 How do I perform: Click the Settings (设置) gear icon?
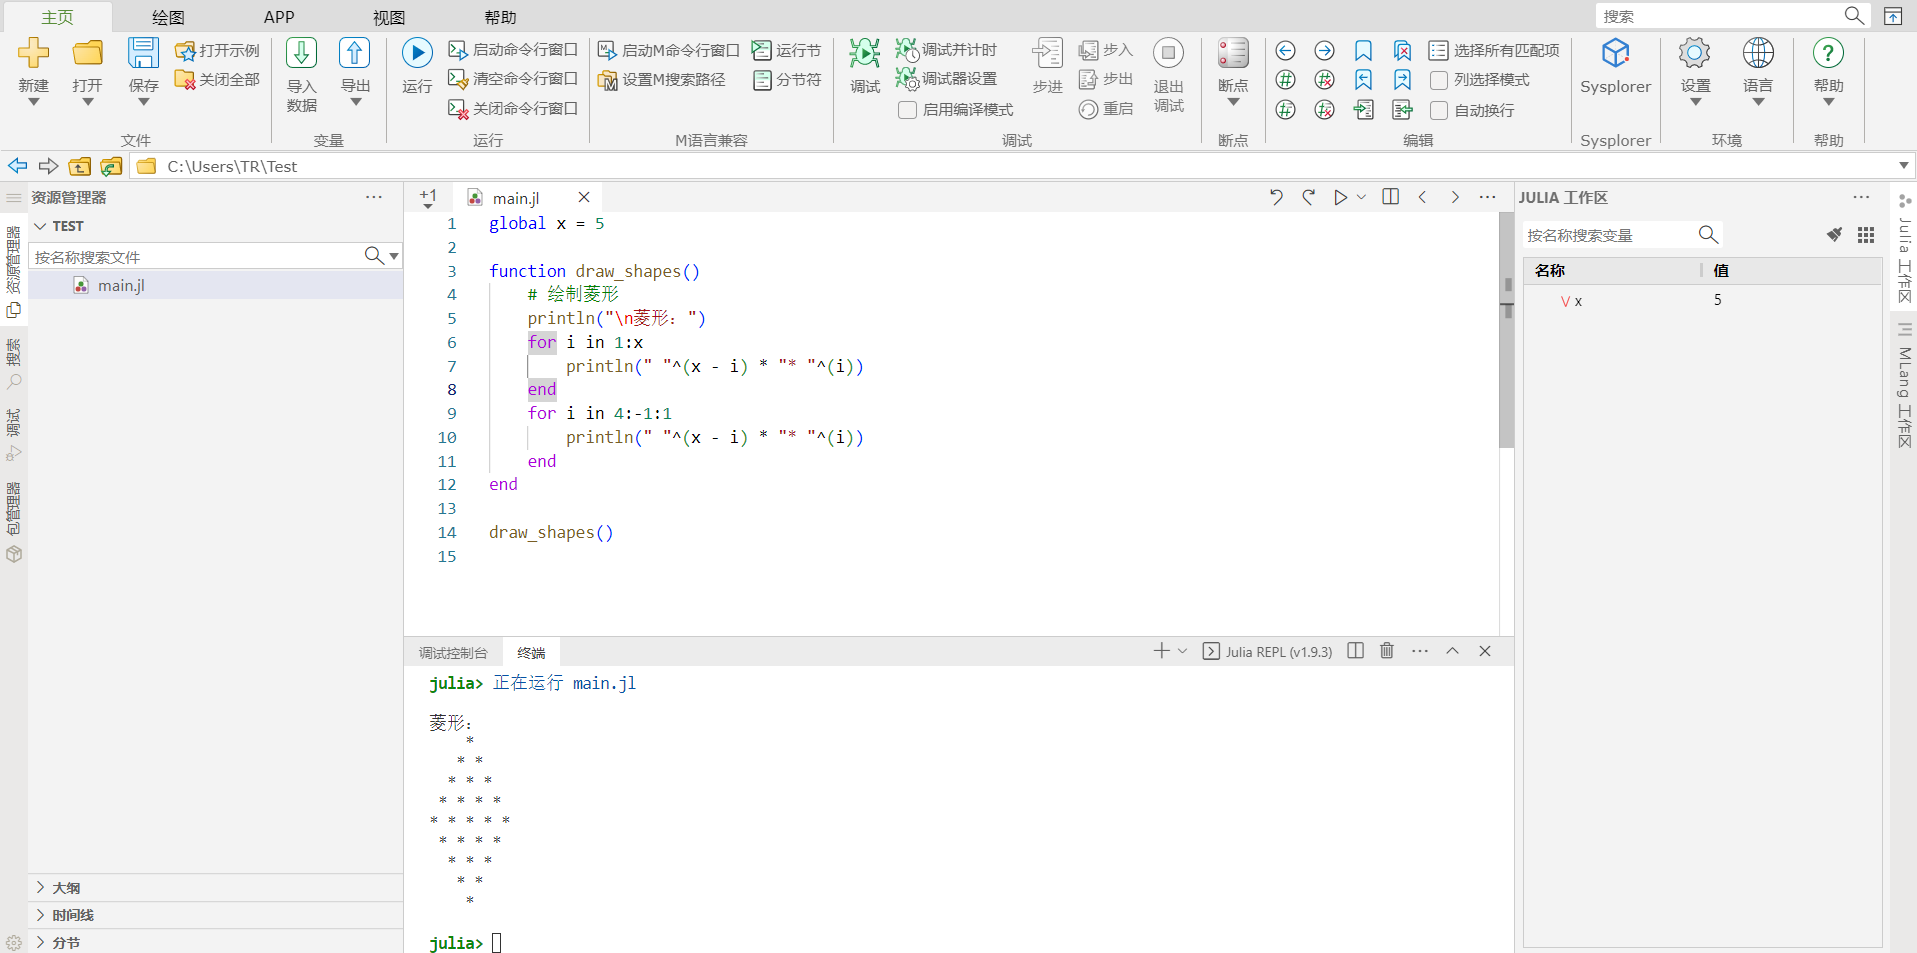[x=1695, y=53]
